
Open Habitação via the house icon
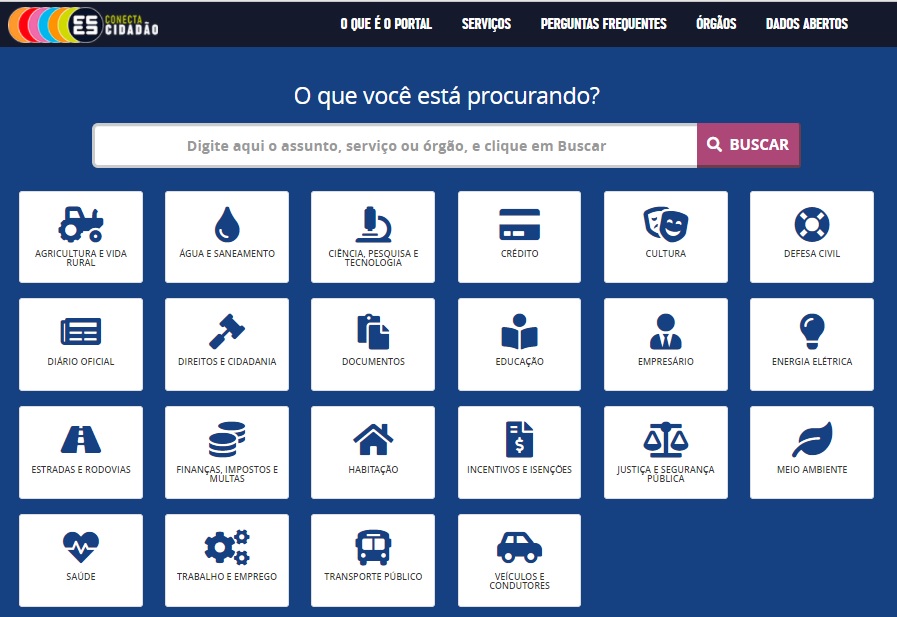tap(372, 438)
